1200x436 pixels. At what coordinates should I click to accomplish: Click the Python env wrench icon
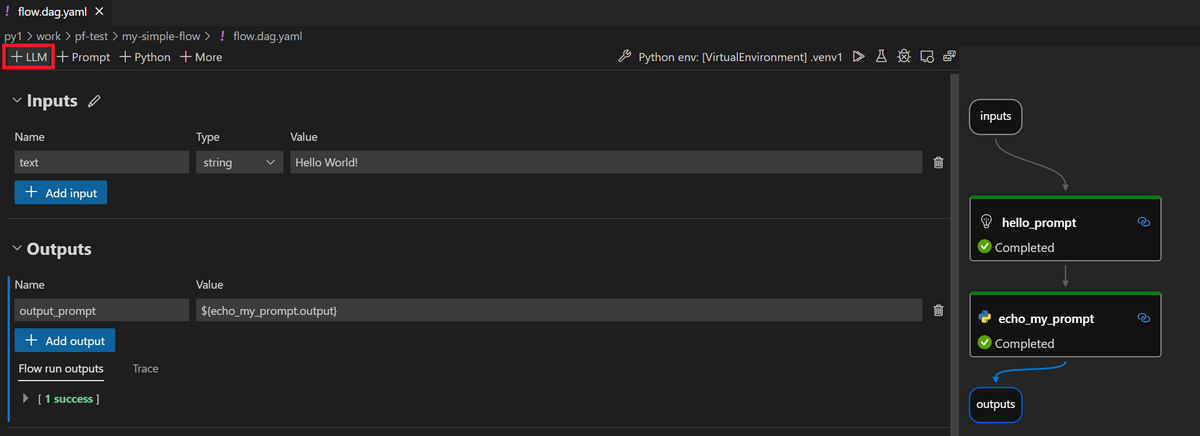tap(625, 57)
